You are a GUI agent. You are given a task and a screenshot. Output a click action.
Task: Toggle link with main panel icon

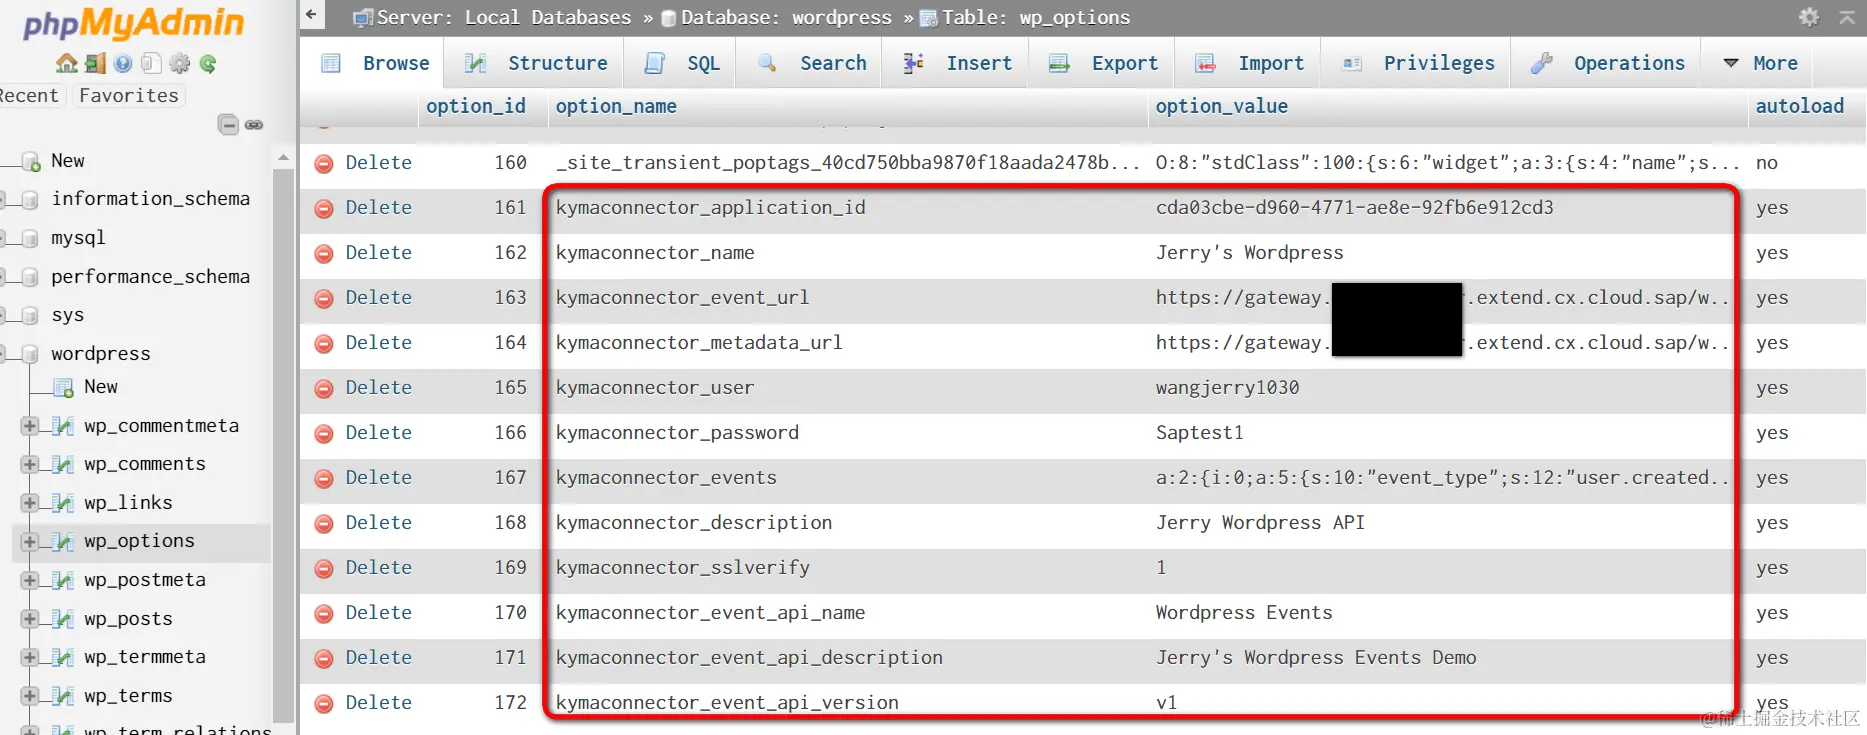[x=254, y=125]
